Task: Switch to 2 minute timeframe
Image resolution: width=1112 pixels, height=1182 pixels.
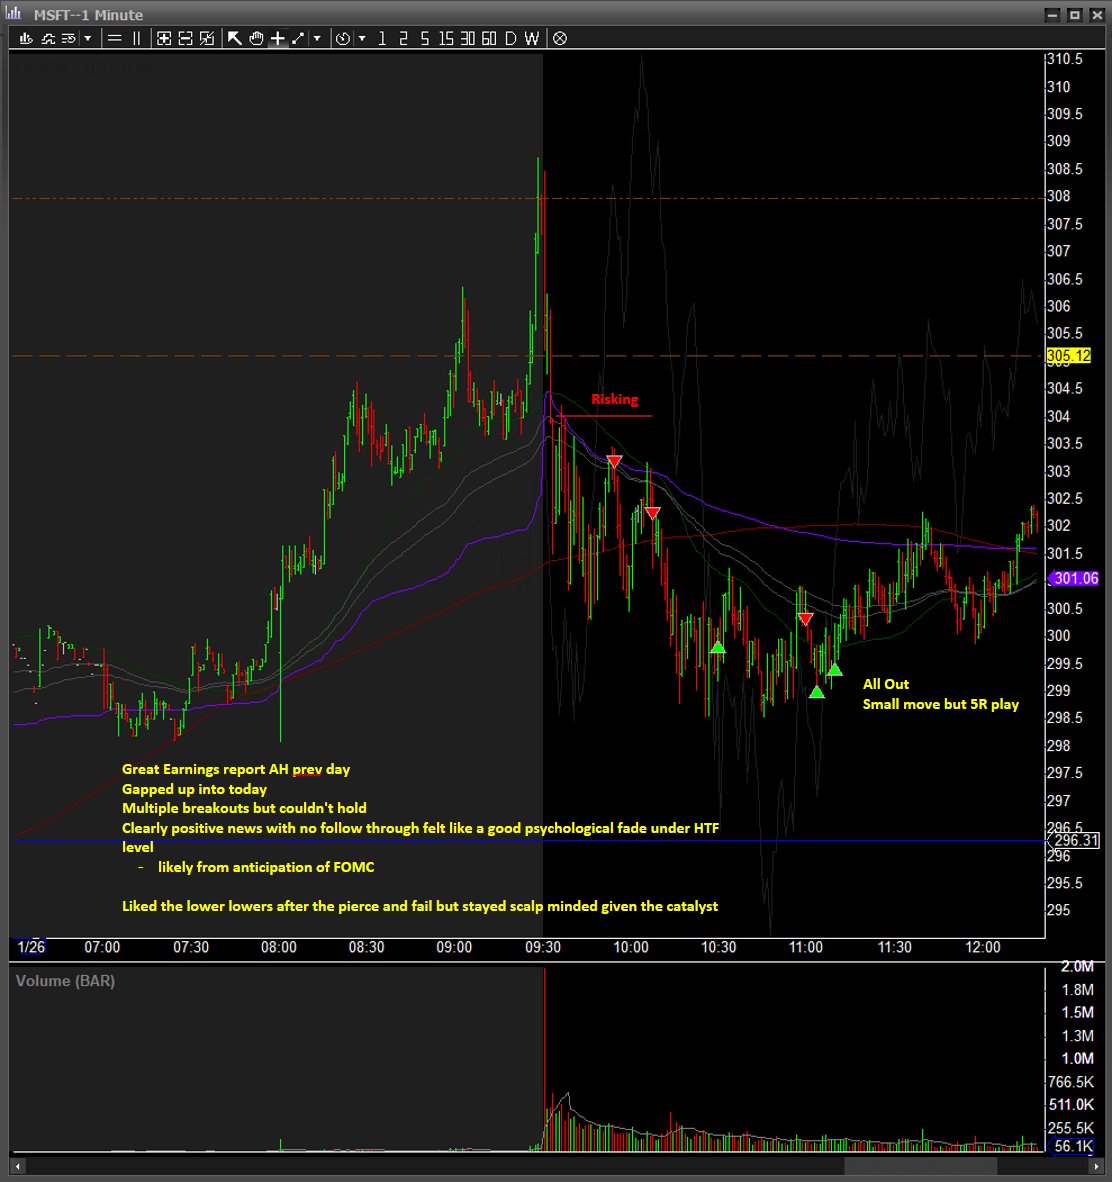Action: 403,38
